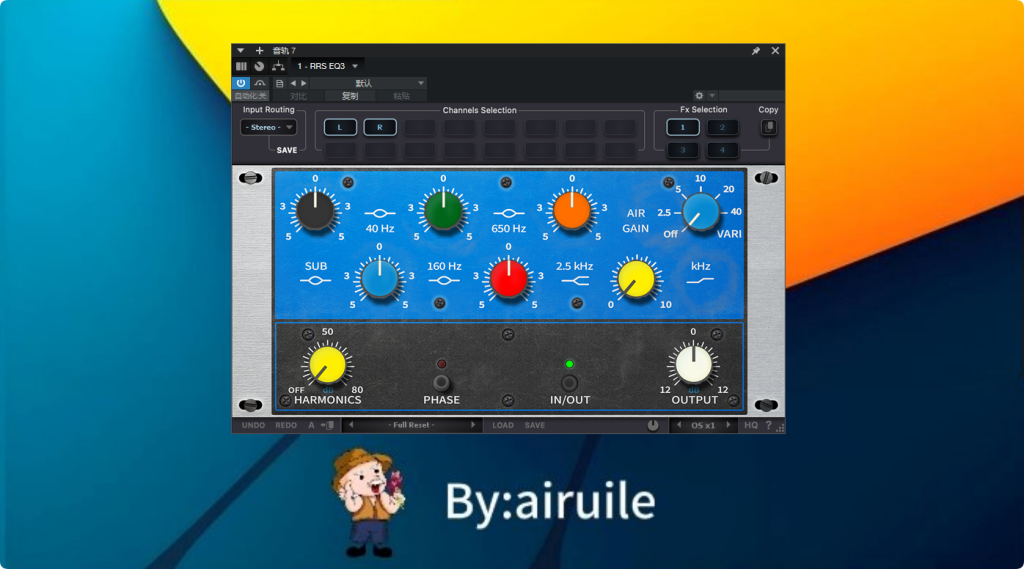The image size is (1024, 569).
Task: Click the macro knob icon in plugin header
Action: coord(259,66)
